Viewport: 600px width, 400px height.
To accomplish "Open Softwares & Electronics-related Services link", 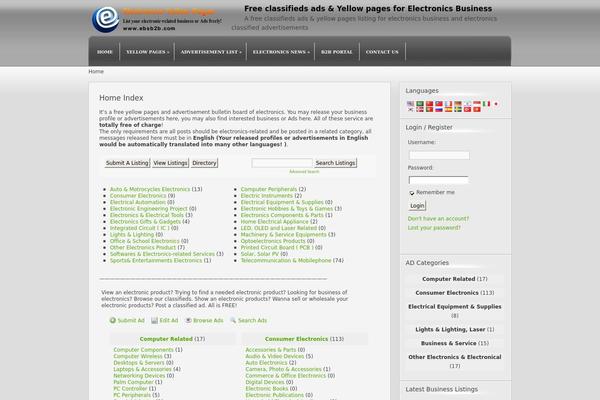I will click(x=162, y=254).
